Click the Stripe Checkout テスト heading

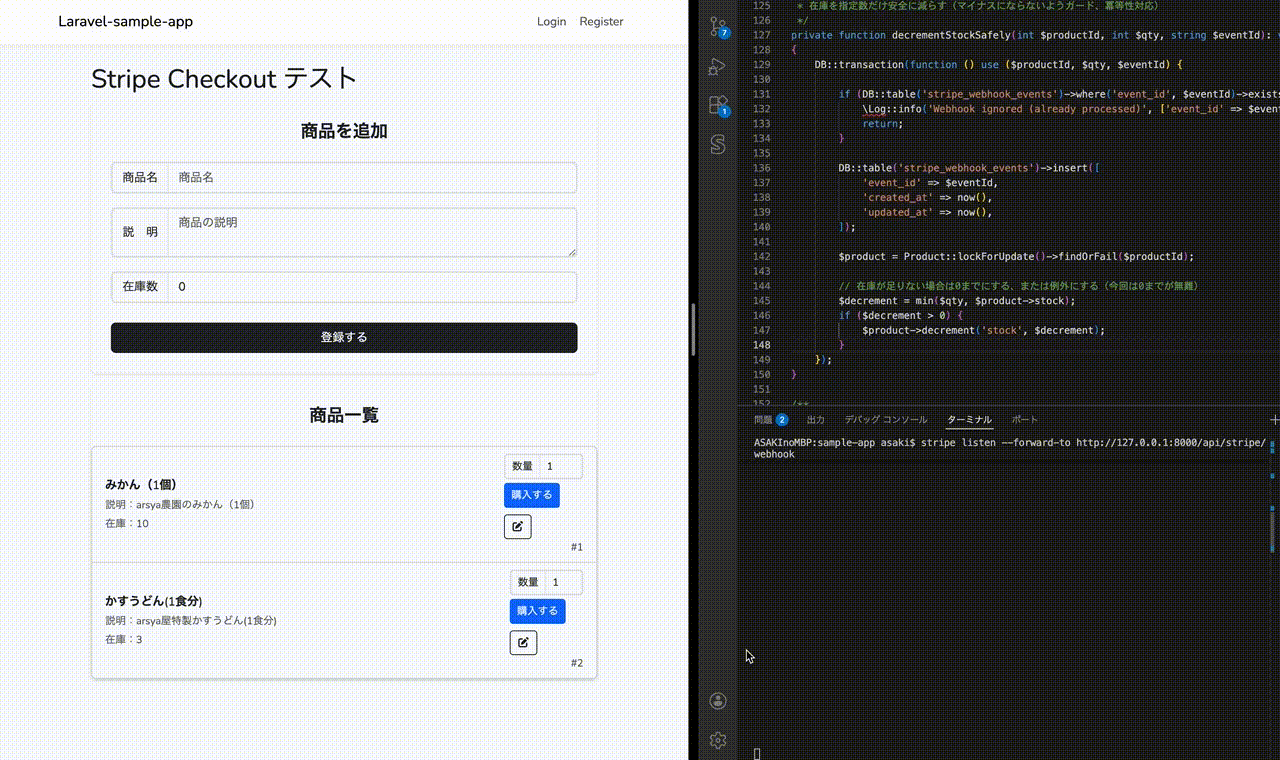pos(224,79)
